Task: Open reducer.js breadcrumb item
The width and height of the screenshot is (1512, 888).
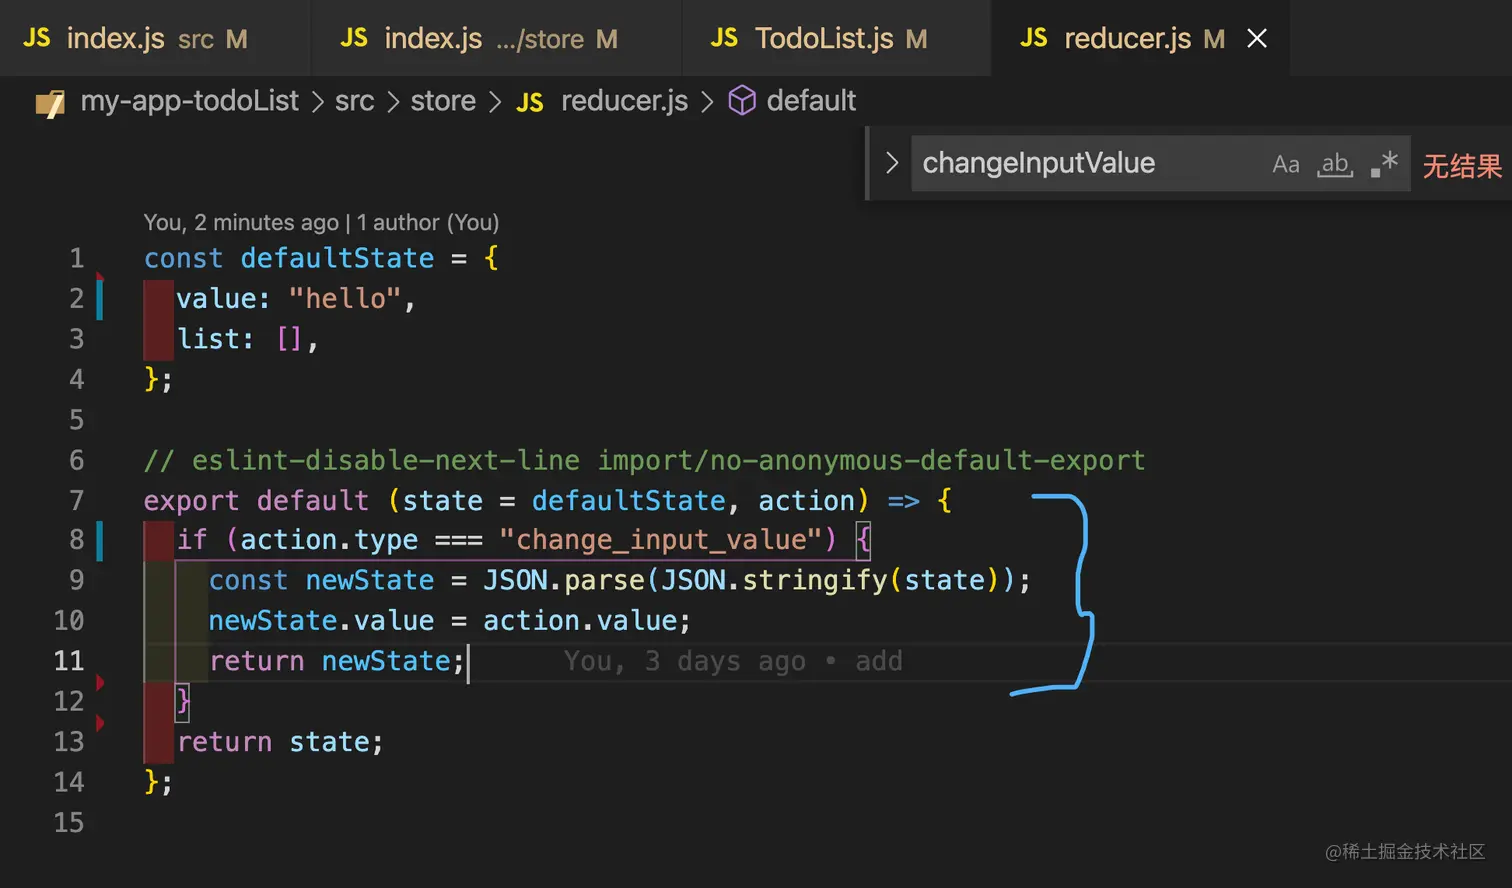Action: tap(624, 101)
